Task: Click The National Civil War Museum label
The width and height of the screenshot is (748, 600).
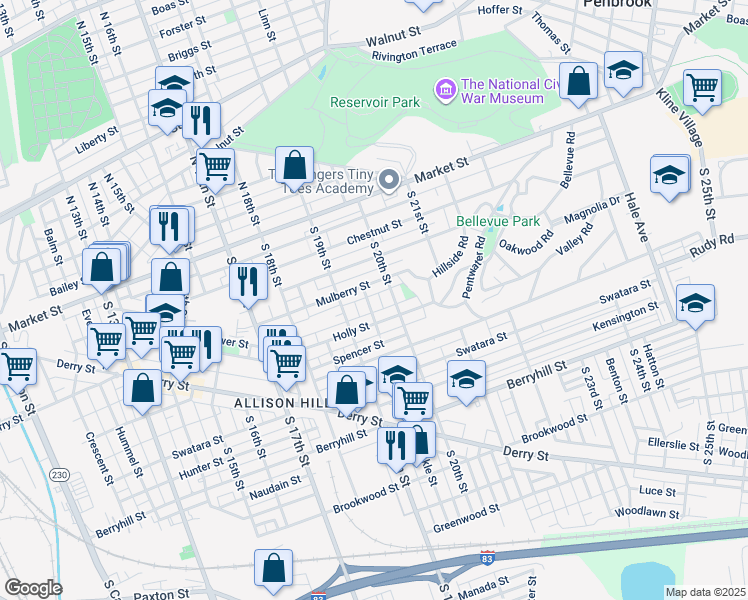Action: point(510,92)
